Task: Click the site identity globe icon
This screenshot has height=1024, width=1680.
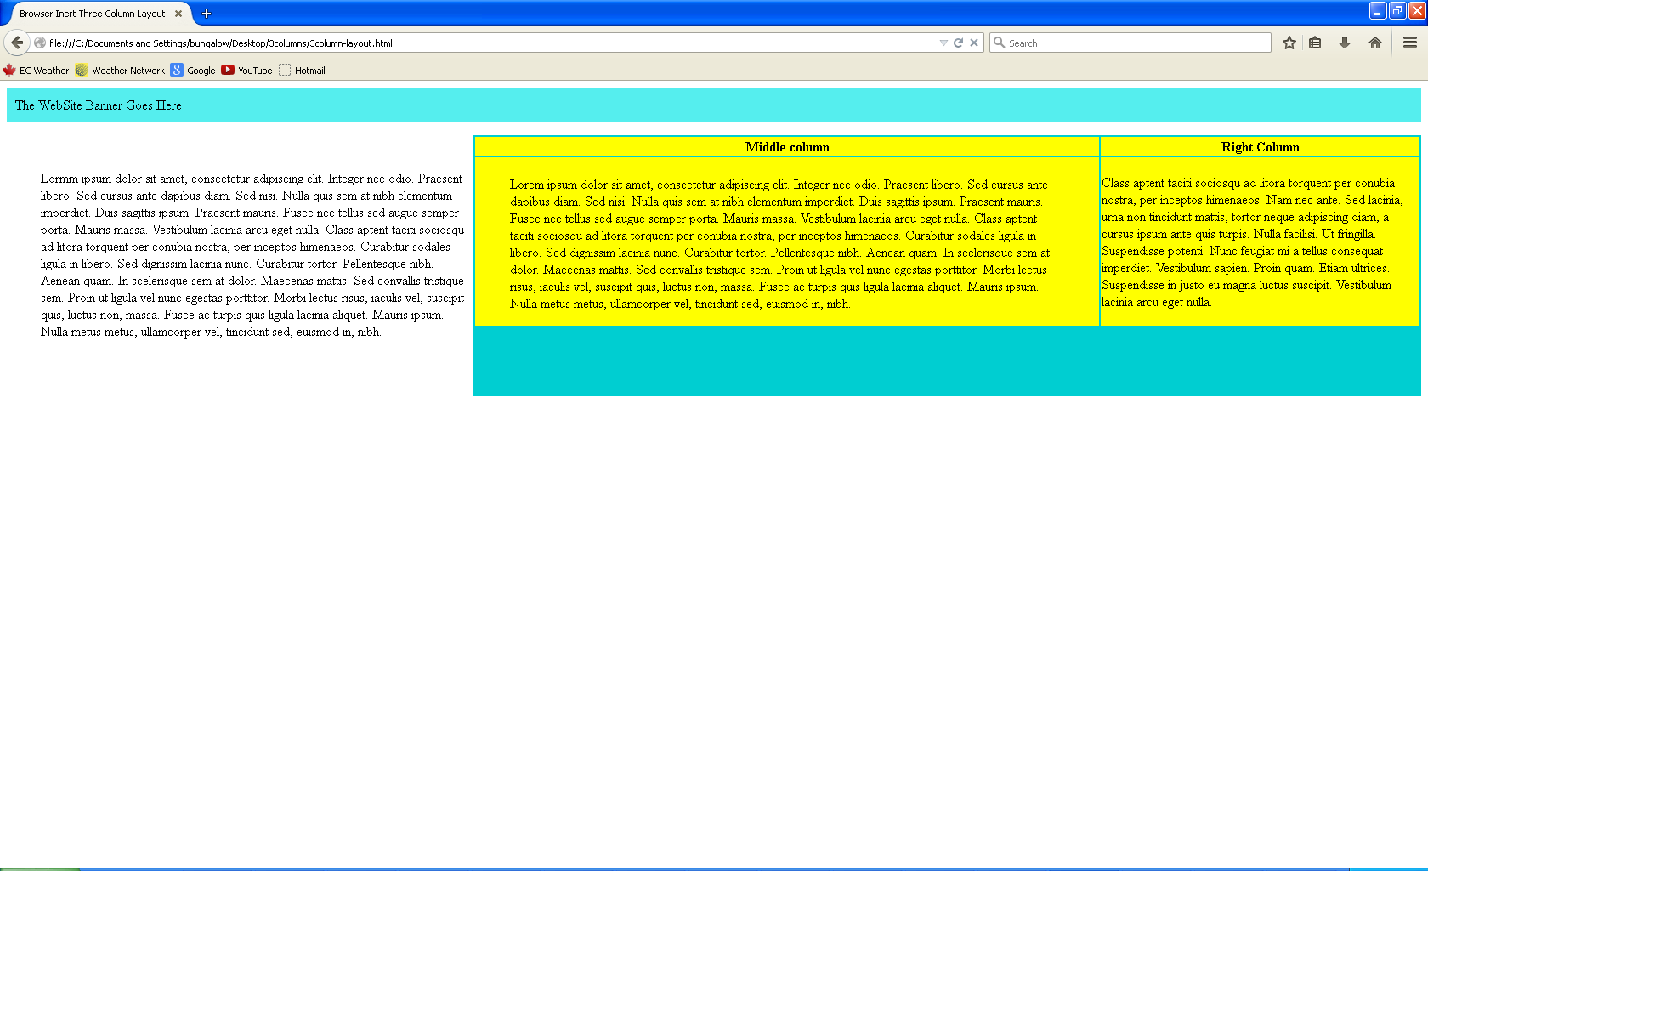Action: pos(40,43)
